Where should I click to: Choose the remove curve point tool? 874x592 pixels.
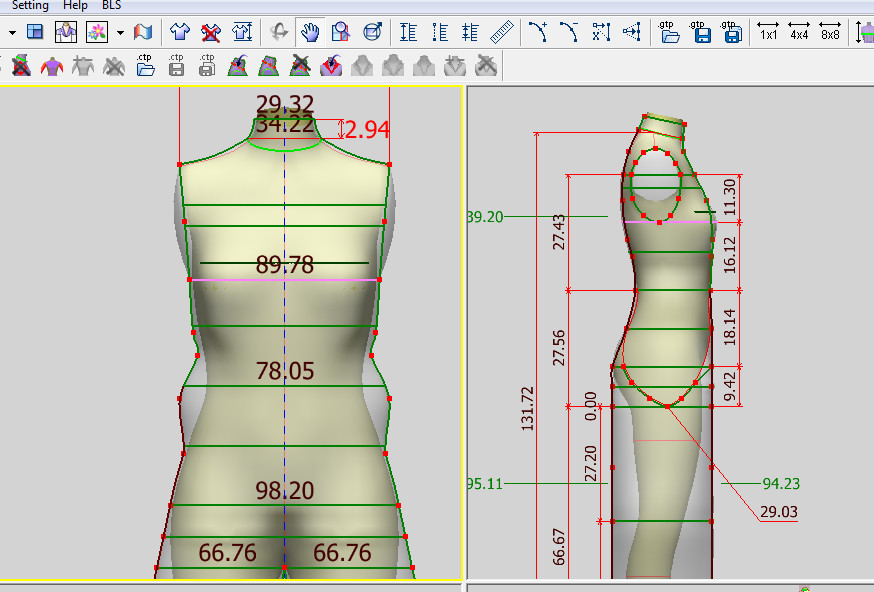click(x=570, y=32)
